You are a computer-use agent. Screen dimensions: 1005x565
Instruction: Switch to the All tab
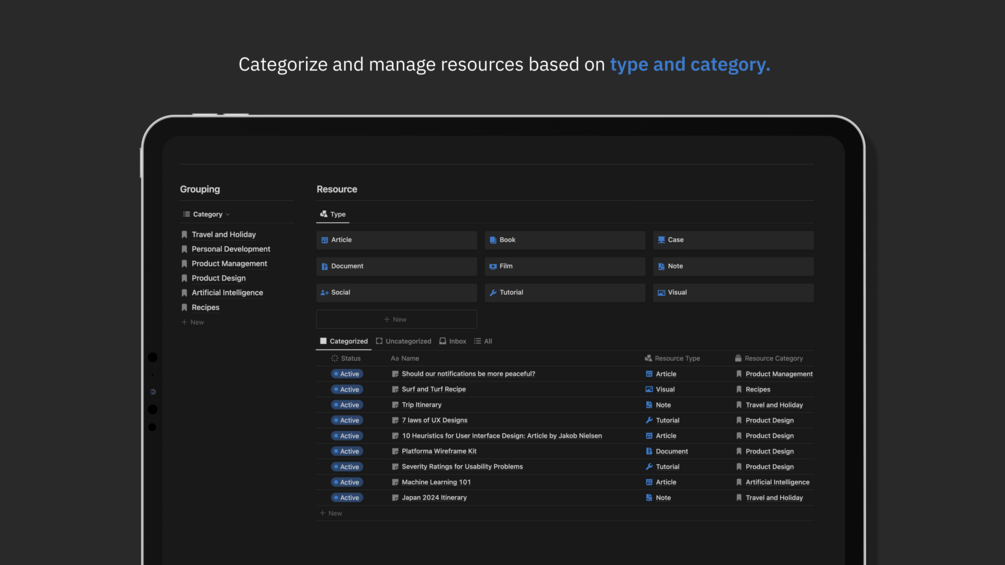(x=483, y=341)
